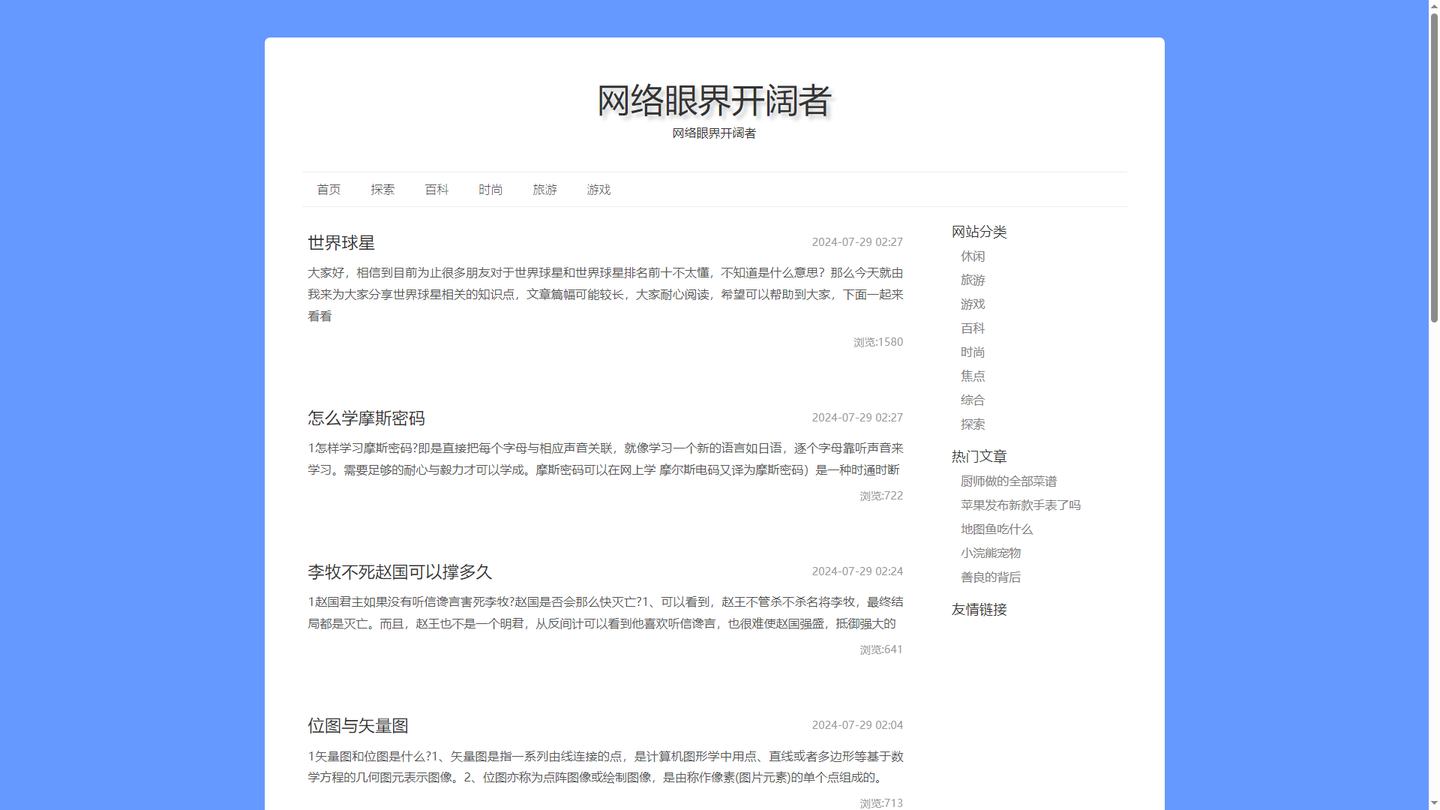
Task: Click the scrollbar up arrow
Action: (1434, 6)
